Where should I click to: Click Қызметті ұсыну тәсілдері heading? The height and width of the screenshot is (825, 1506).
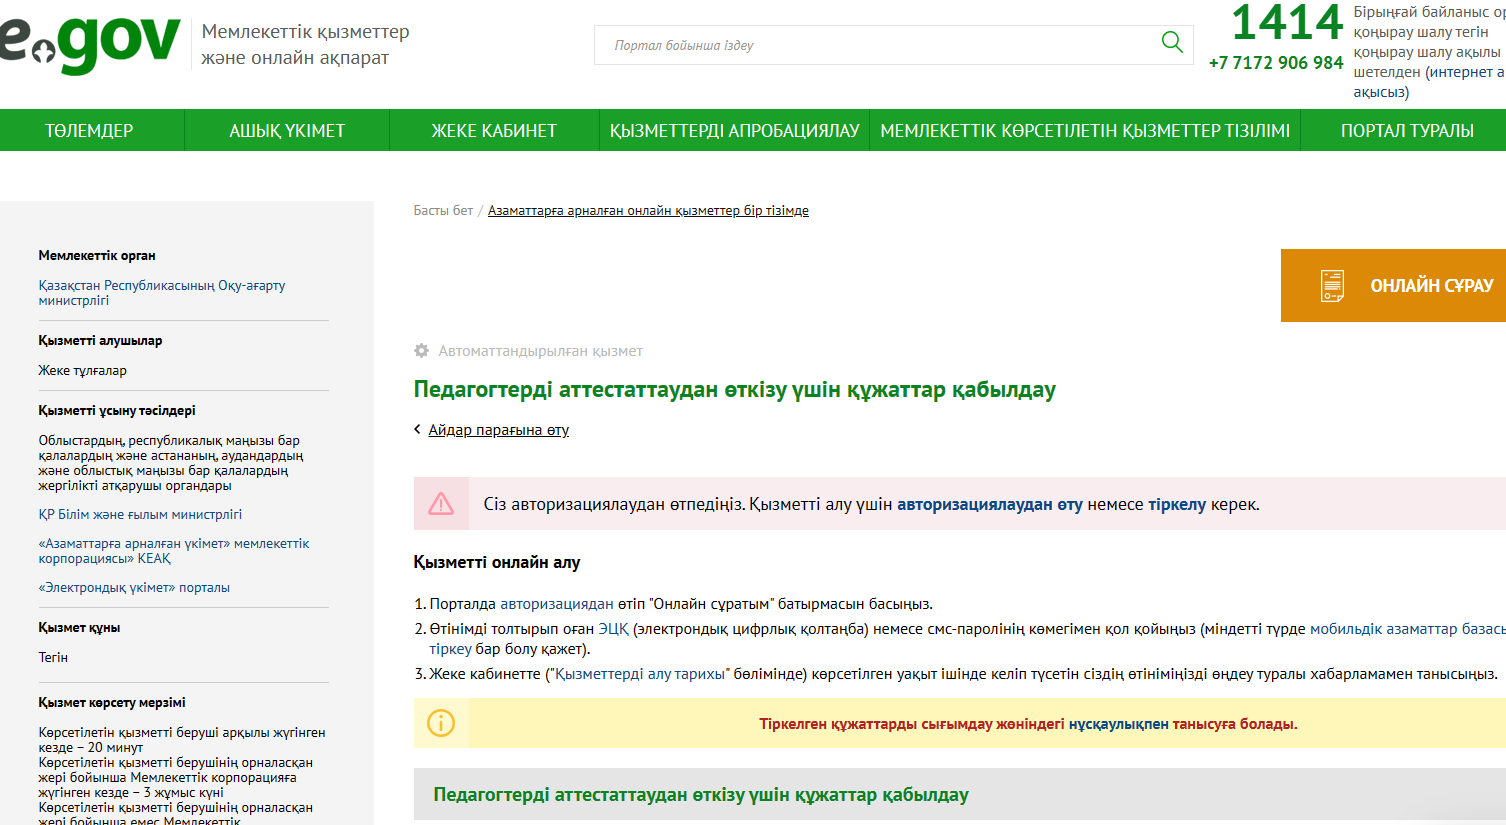coord(117,410)
